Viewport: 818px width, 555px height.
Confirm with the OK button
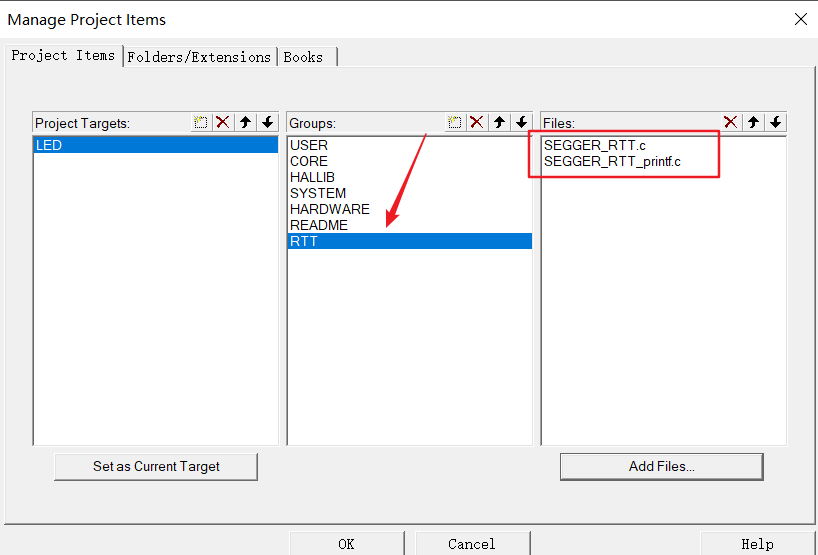(347, 544)
